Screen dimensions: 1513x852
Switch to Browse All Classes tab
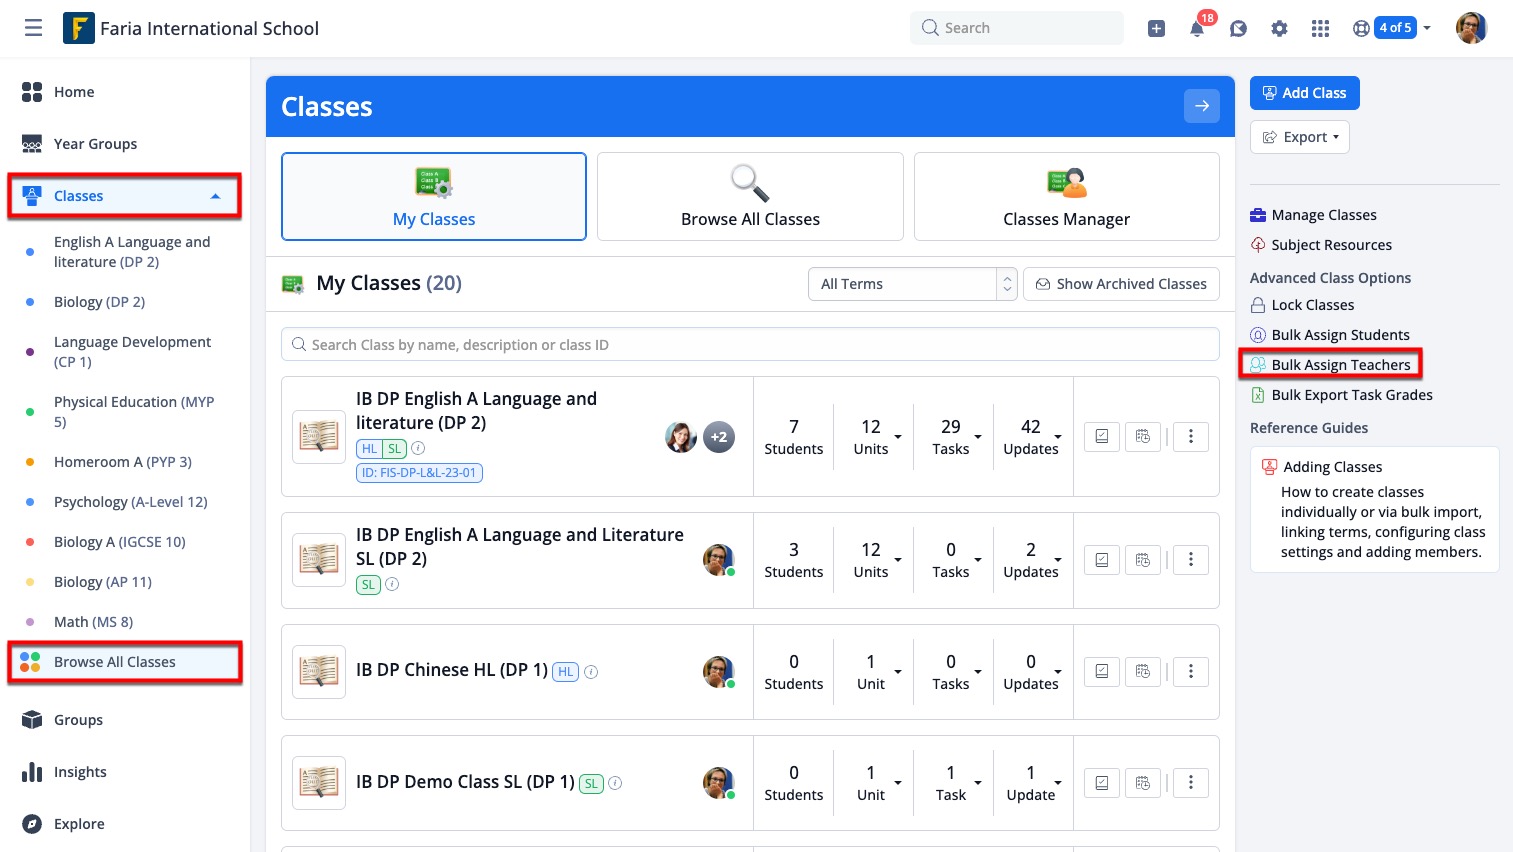pyautogui.click(x=750, y=197)
